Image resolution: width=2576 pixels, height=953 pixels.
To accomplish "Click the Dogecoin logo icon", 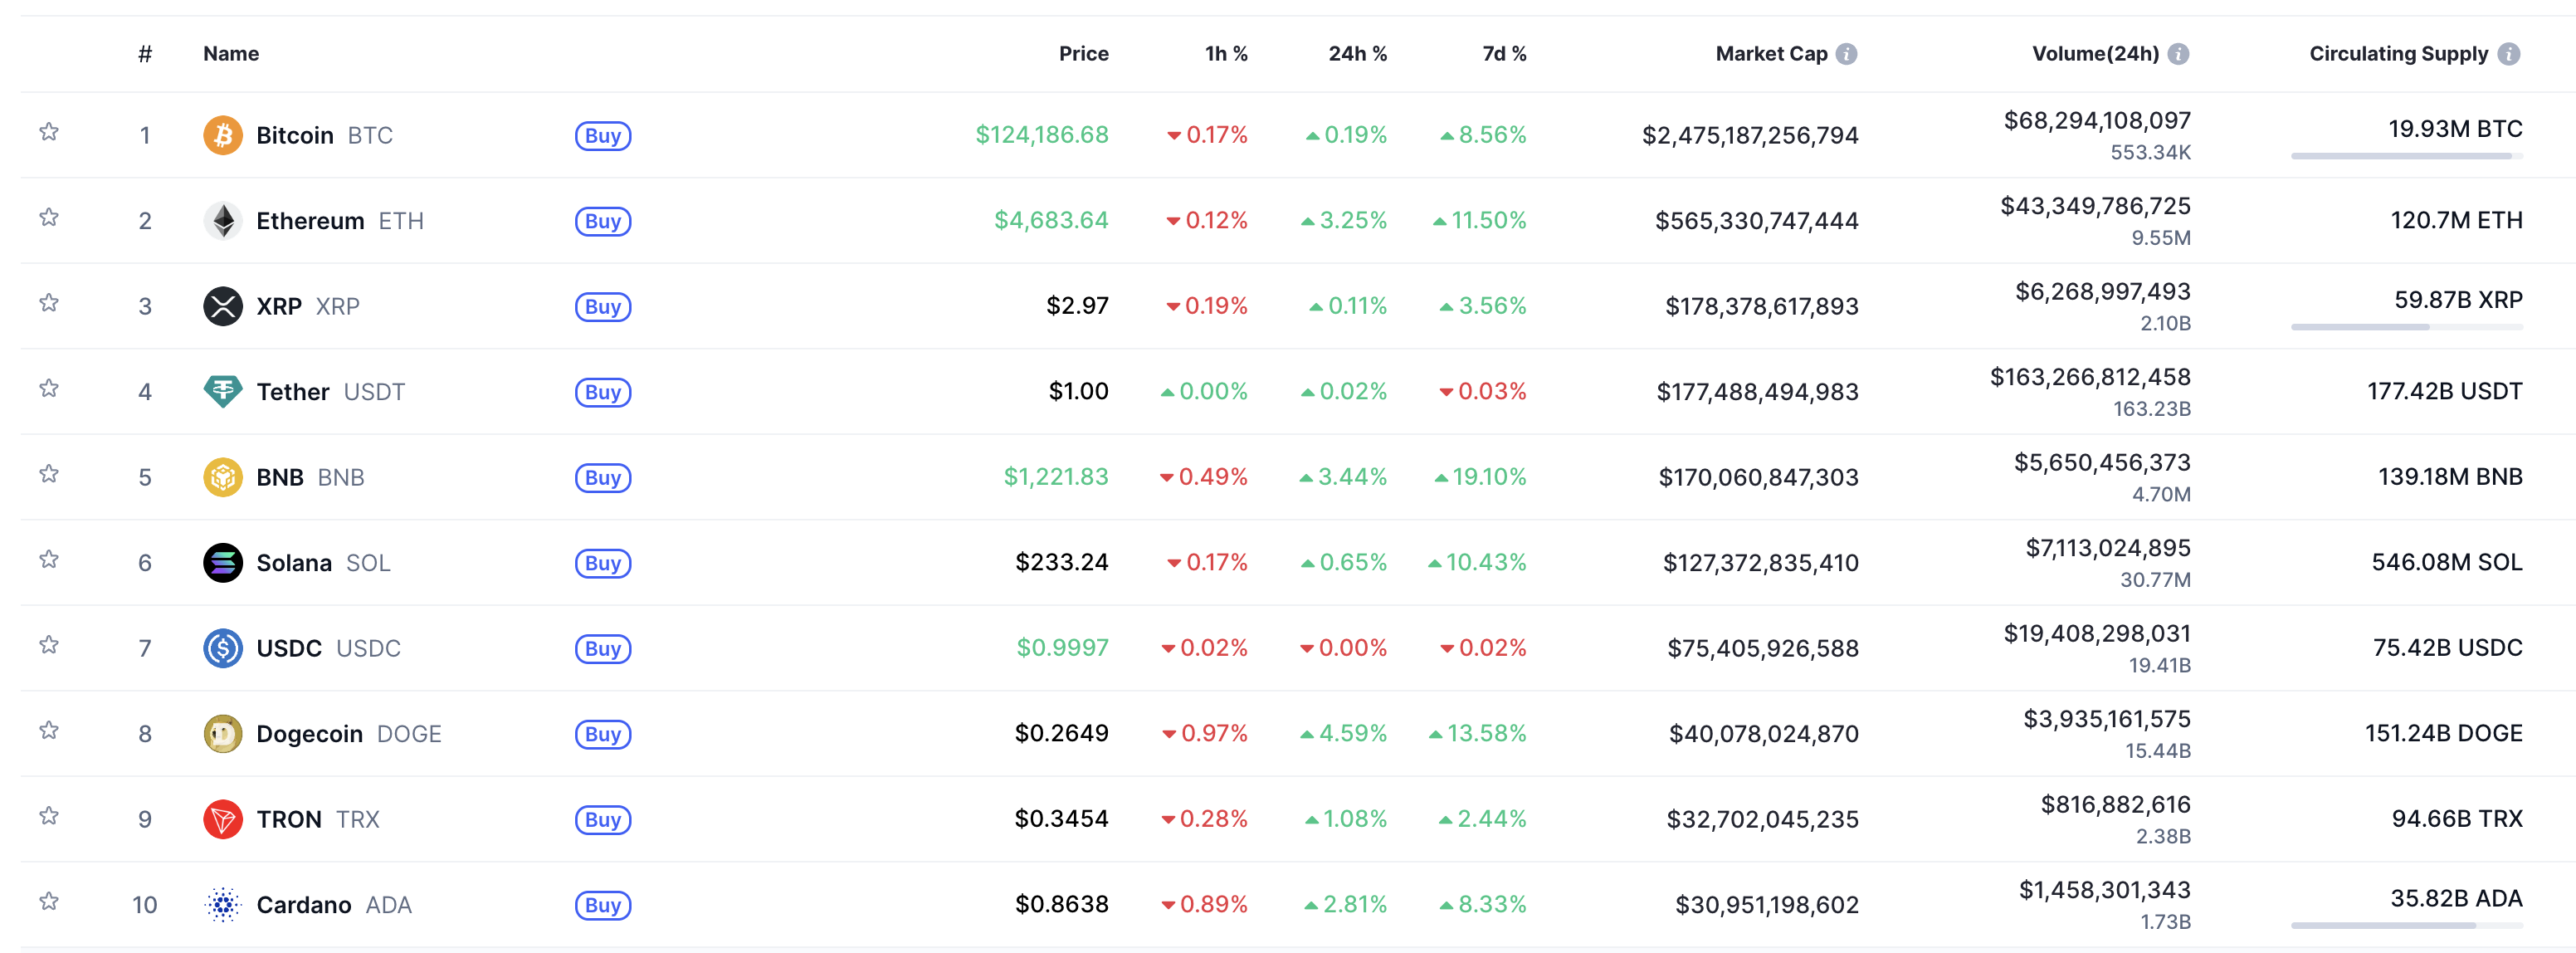I will click(x=223, y=734).
